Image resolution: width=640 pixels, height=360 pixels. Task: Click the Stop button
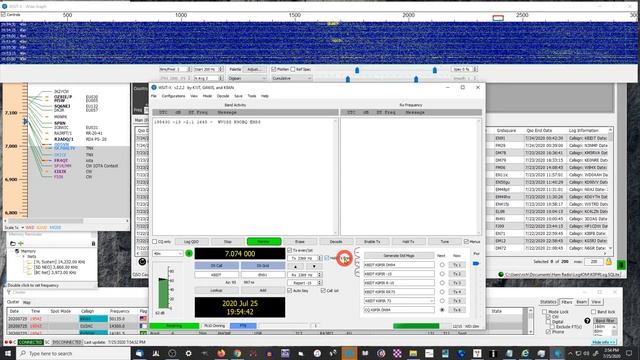pyautogui.click(x=227, y=242)
